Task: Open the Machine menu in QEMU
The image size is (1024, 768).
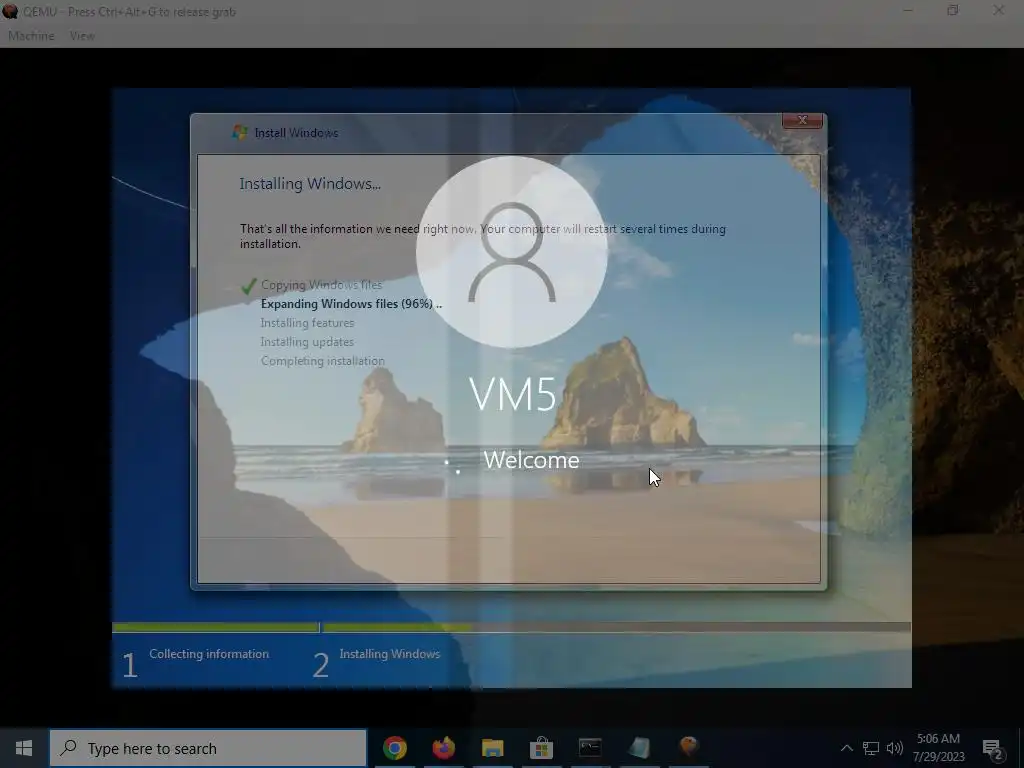Action: tap(31, 36)
